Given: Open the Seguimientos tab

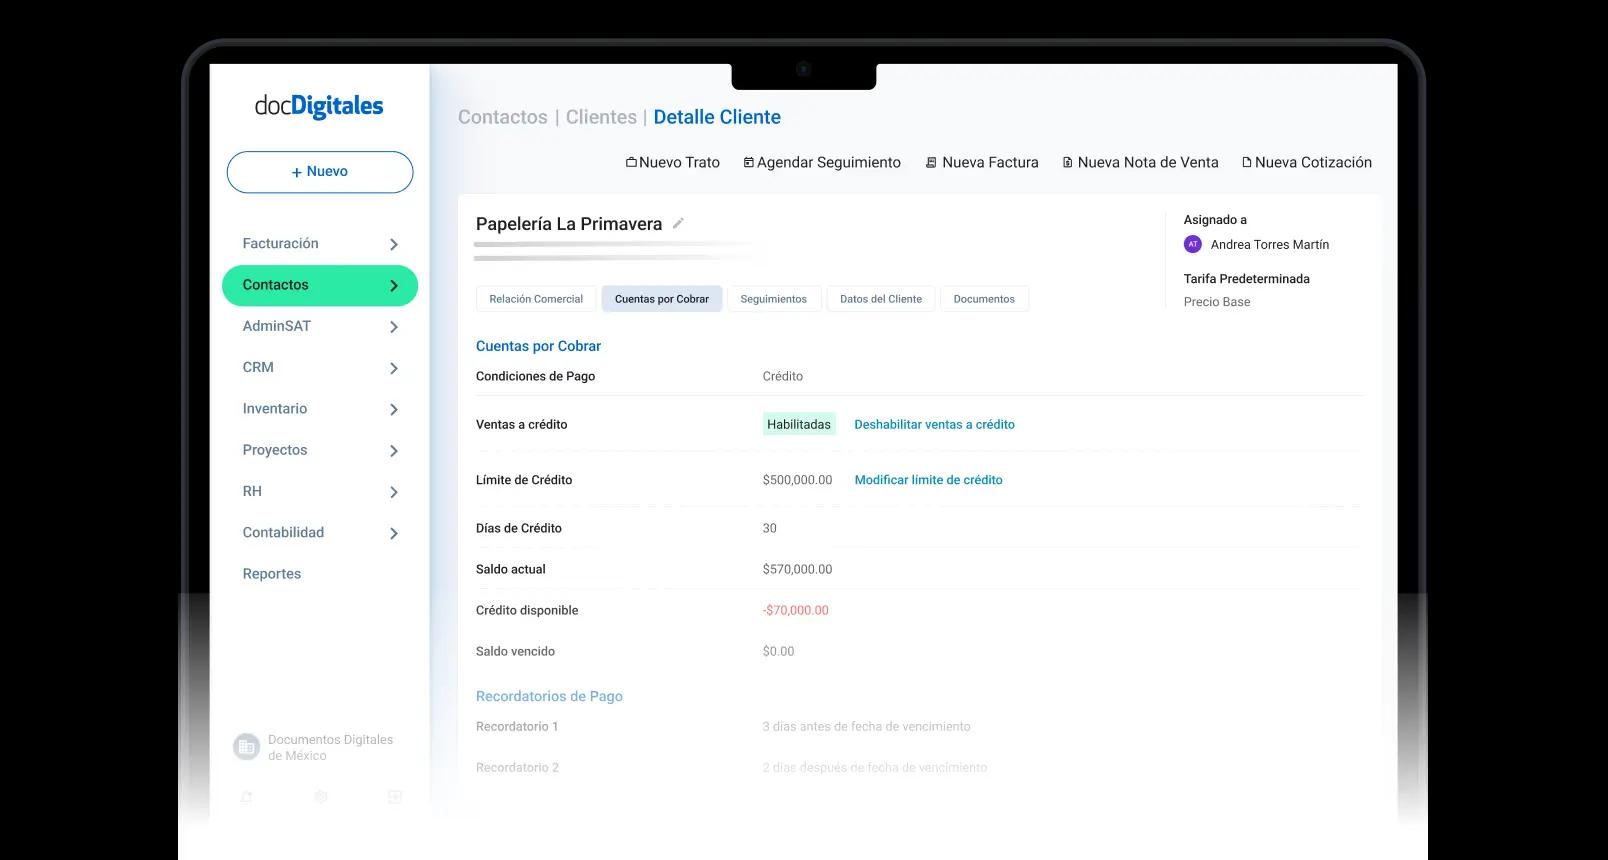Looking at the screenshot, I should click(774, 299).
